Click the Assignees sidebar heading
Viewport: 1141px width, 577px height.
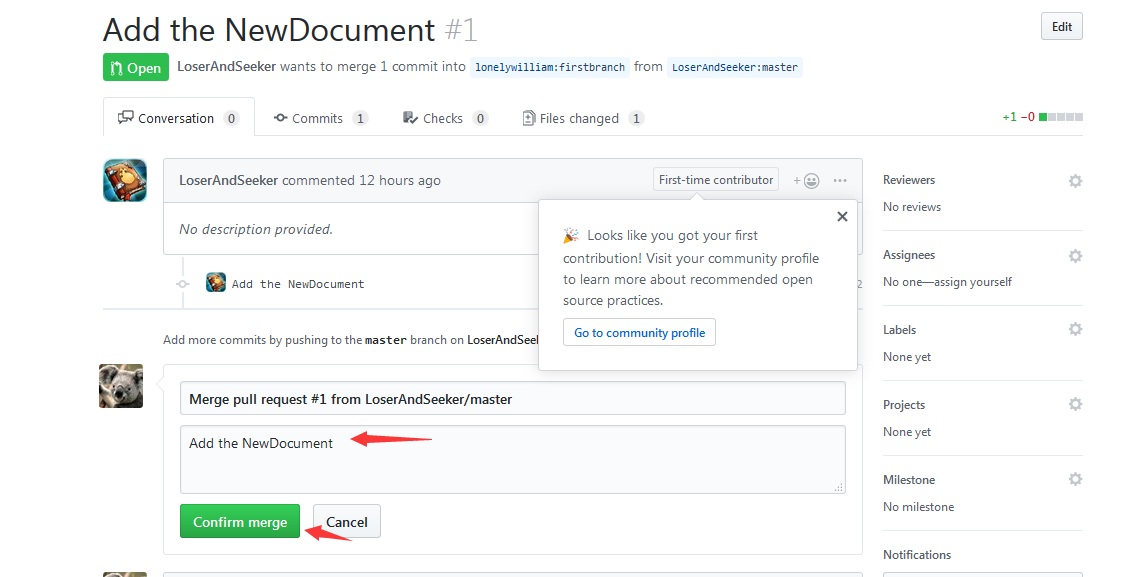(x=909, y=255)
